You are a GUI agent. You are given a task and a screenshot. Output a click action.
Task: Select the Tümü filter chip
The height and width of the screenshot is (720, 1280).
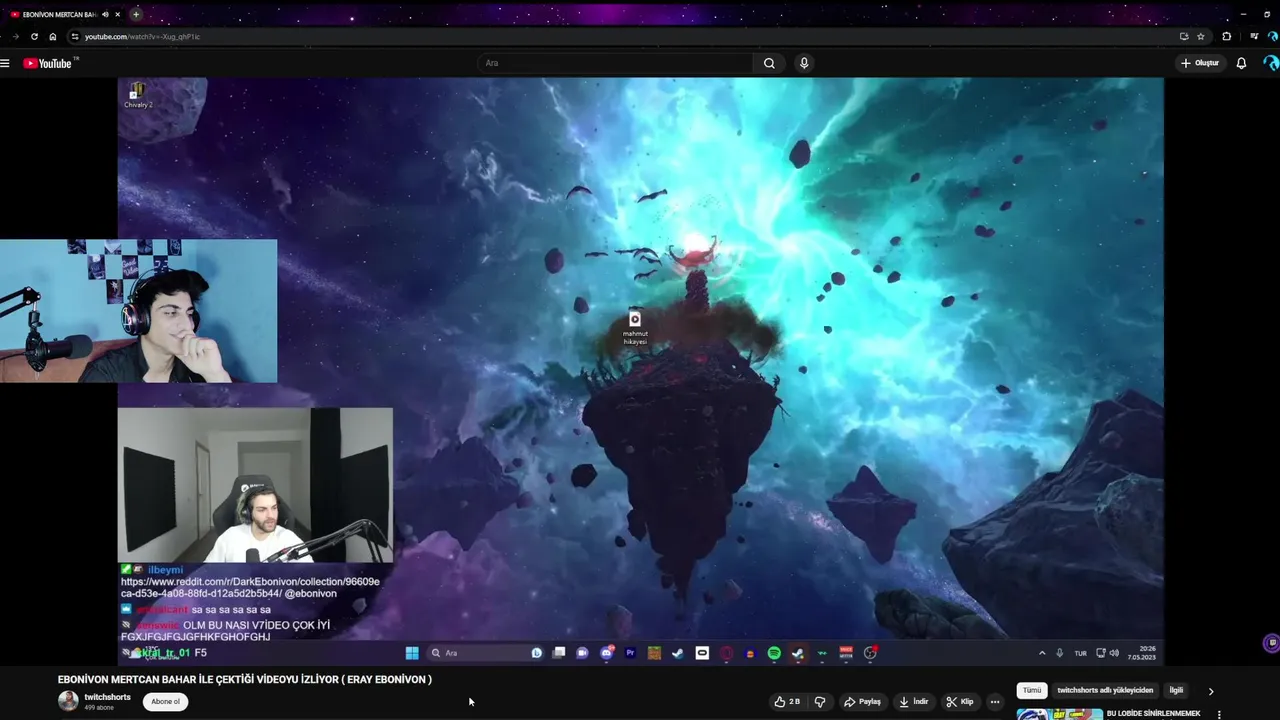coord(1031,690)
